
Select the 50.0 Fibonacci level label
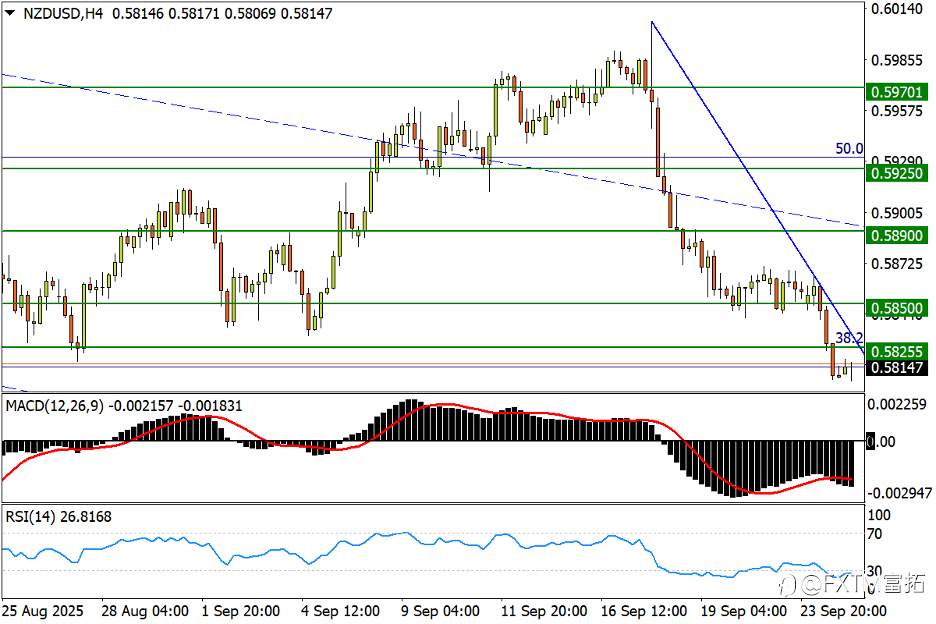(849, 148)
